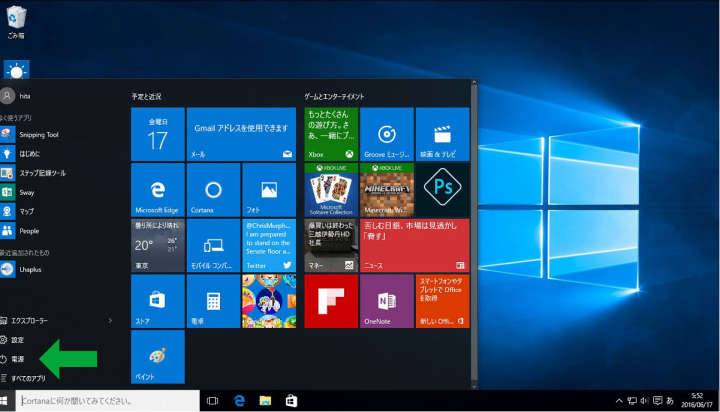Open the volume tray icon
Viewport: 720px width, 412px height.
644,401
